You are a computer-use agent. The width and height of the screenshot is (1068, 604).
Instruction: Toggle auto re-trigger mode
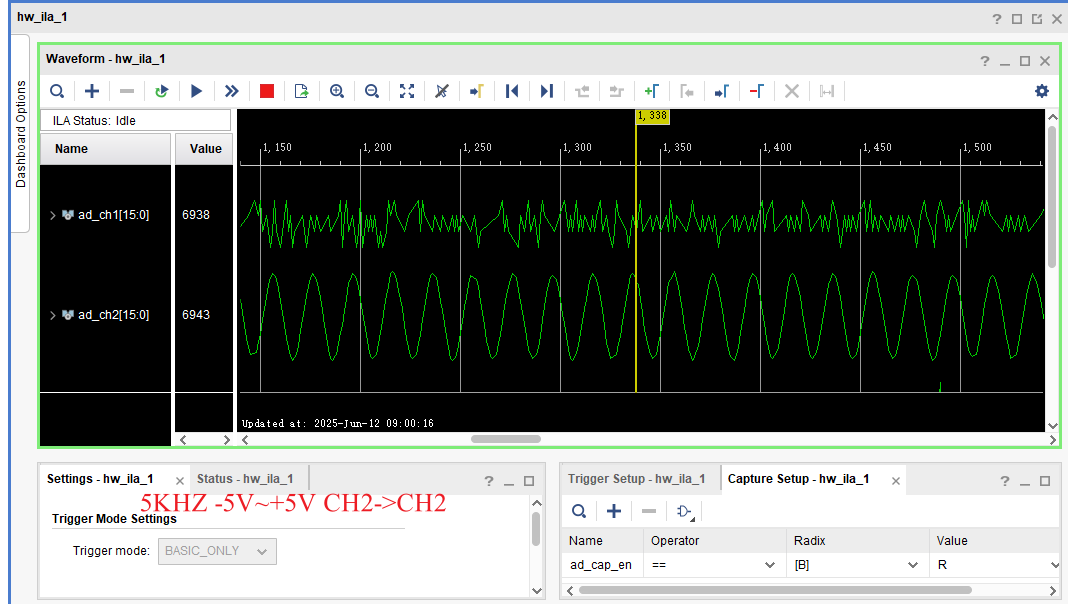pos(161,91)
